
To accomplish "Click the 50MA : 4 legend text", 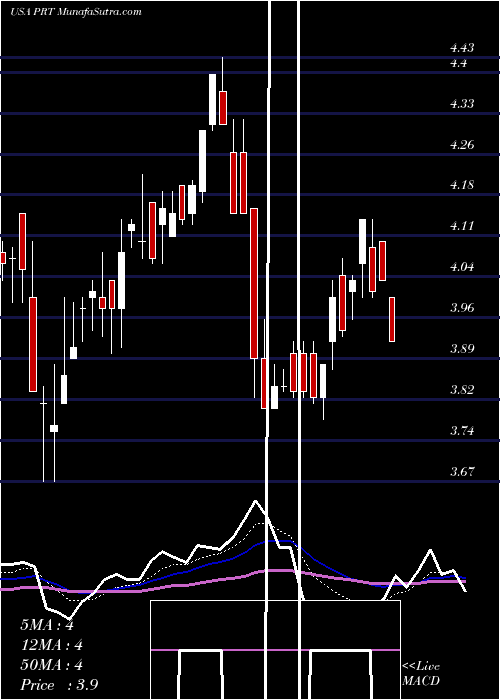I will click(51, 665).
